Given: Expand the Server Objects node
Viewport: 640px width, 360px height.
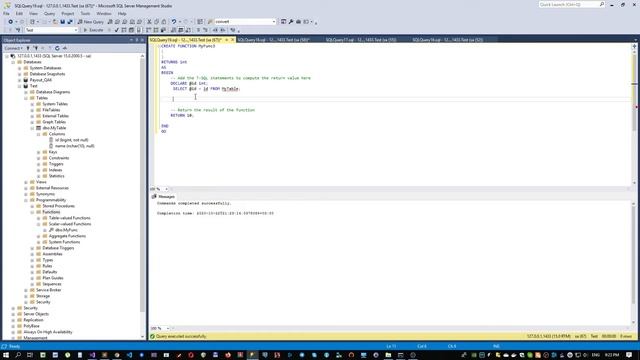Looking at the screenshot, I should 13,314.
